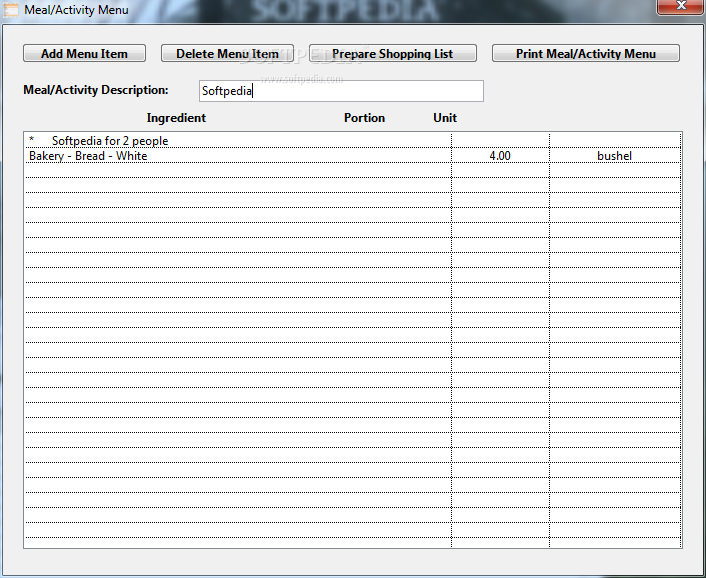Click the Meal/Activity Menu window icon

(x=10, y=10)
